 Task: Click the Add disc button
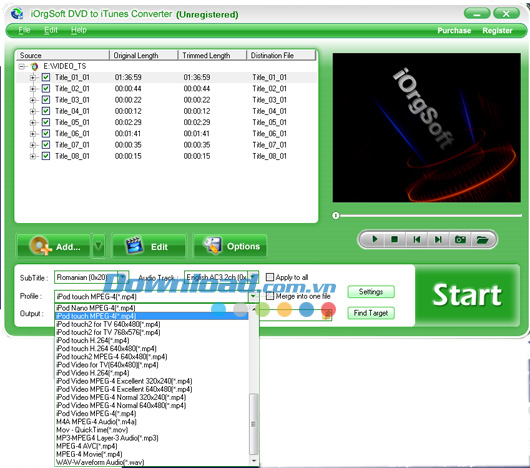coord(54,246)
